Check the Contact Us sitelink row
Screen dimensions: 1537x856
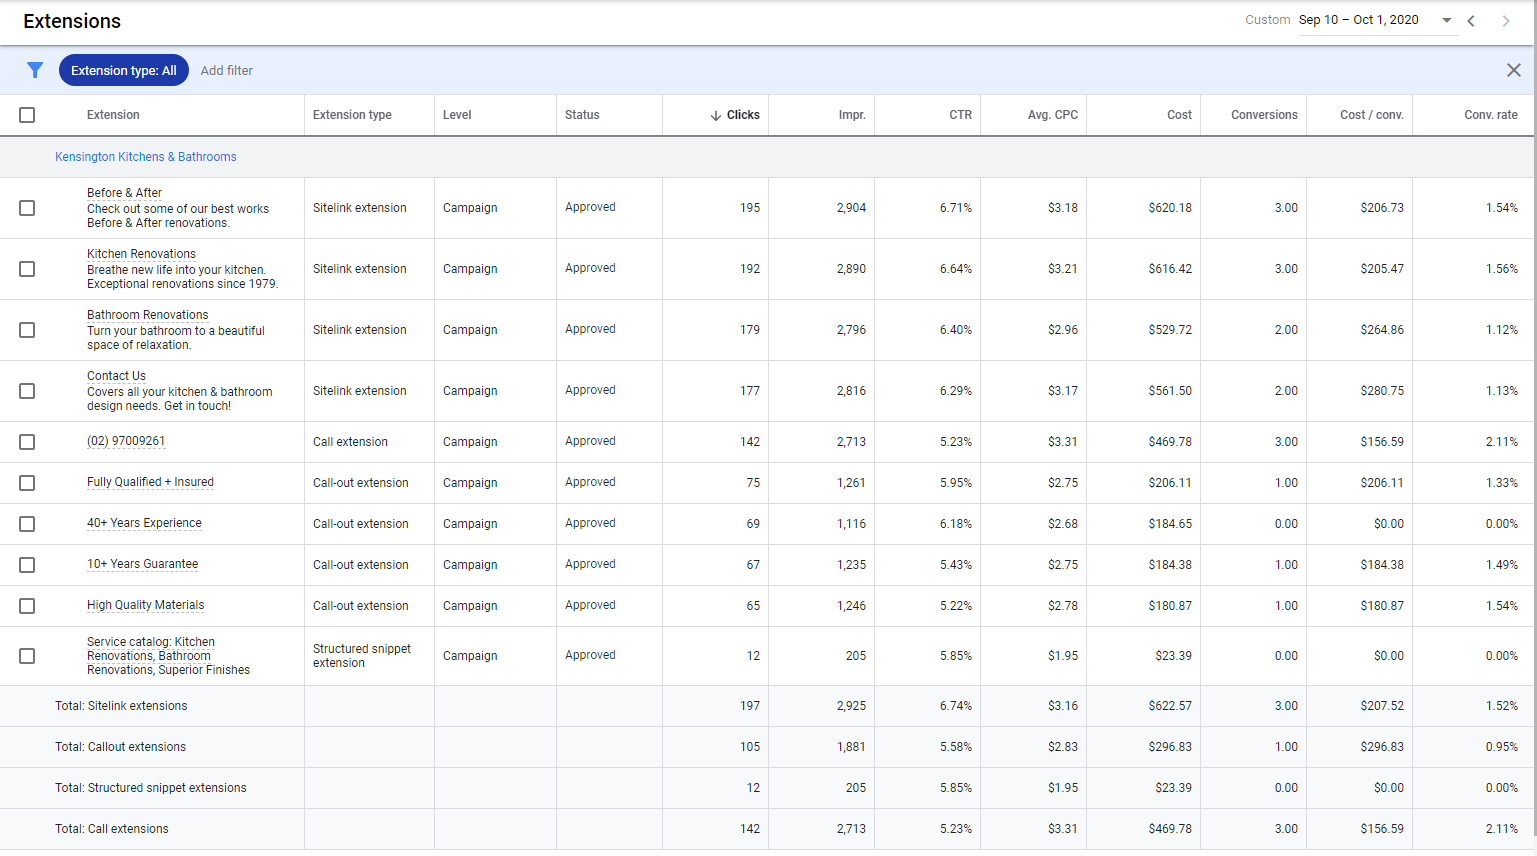click(27, 391)
